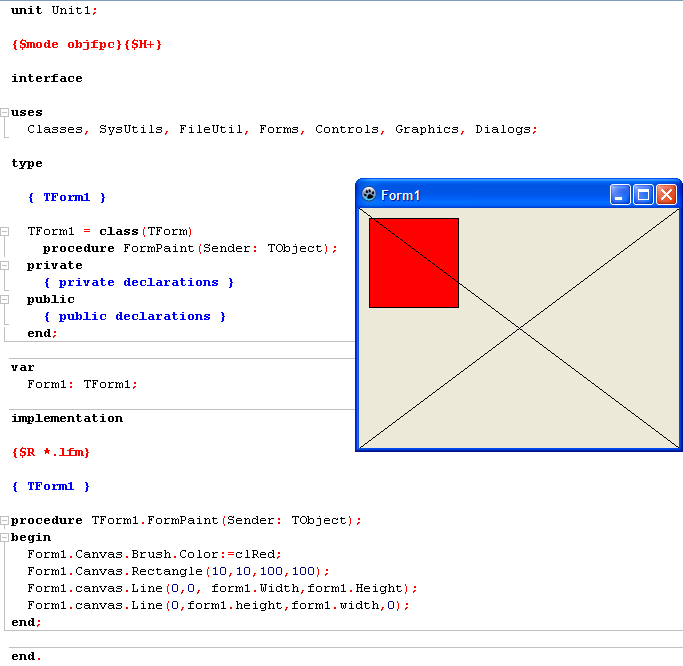Image resolution: width=683 pixels, height=666 pixels.
Task: Click 'Classes' in the uses list
Action: point(55,129)
